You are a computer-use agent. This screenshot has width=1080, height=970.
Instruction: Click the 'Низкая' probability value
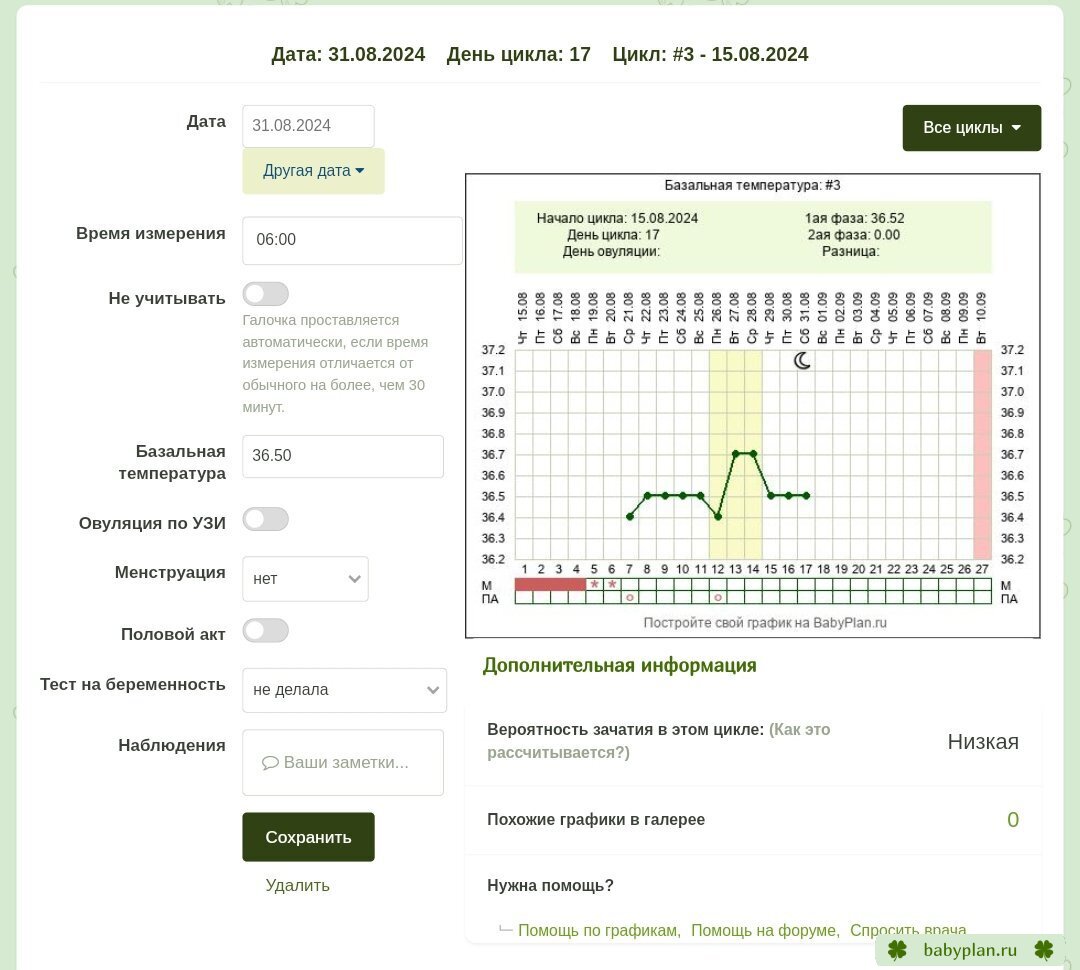point(983,741)
